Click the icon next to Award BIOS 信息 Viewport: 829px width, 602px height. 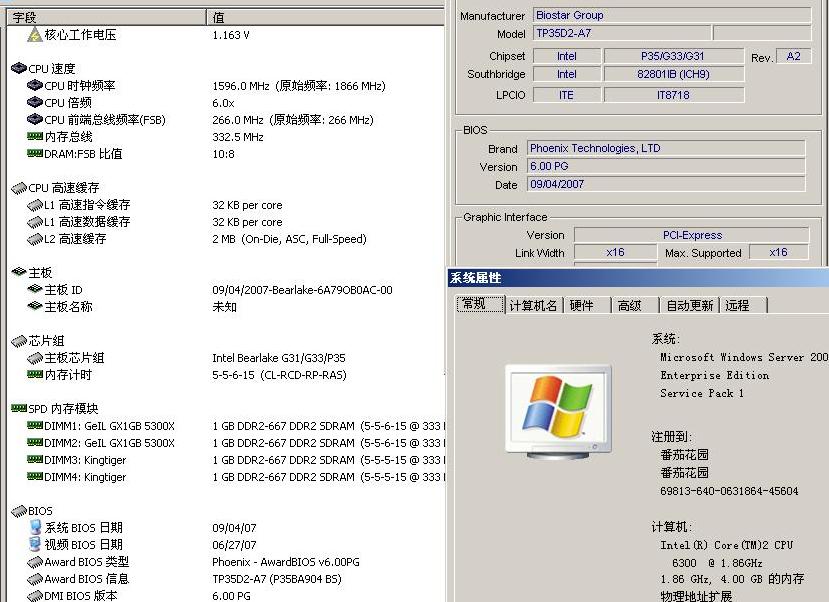(35, 579)
